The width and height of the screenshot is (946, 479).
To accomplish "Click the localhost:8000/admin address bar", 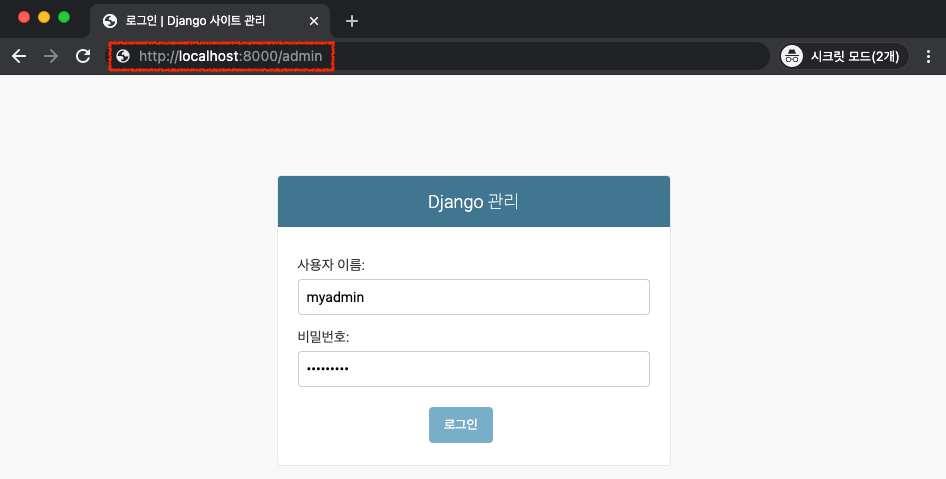I will coord(439,56).
